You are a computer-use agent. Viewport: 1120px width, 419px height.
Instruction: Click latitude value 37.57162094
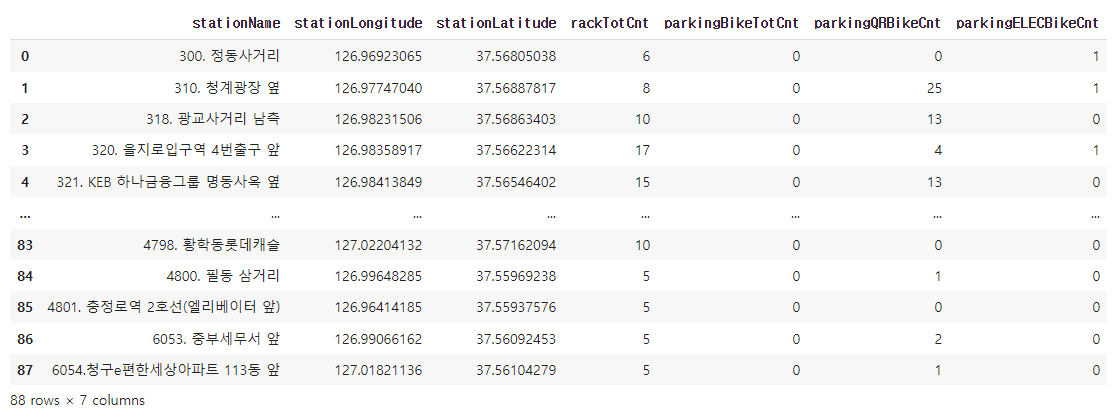point(516,245)
